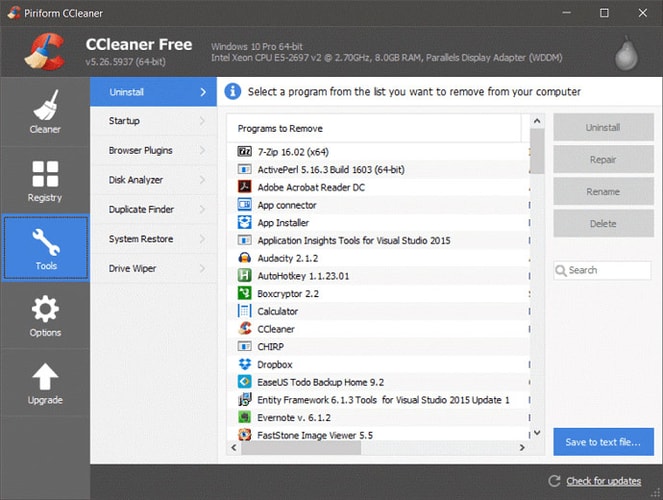Click the refresh icon beside Check for updates
Image resolution: width=663 pixels, height=500 pixels.
555,482
